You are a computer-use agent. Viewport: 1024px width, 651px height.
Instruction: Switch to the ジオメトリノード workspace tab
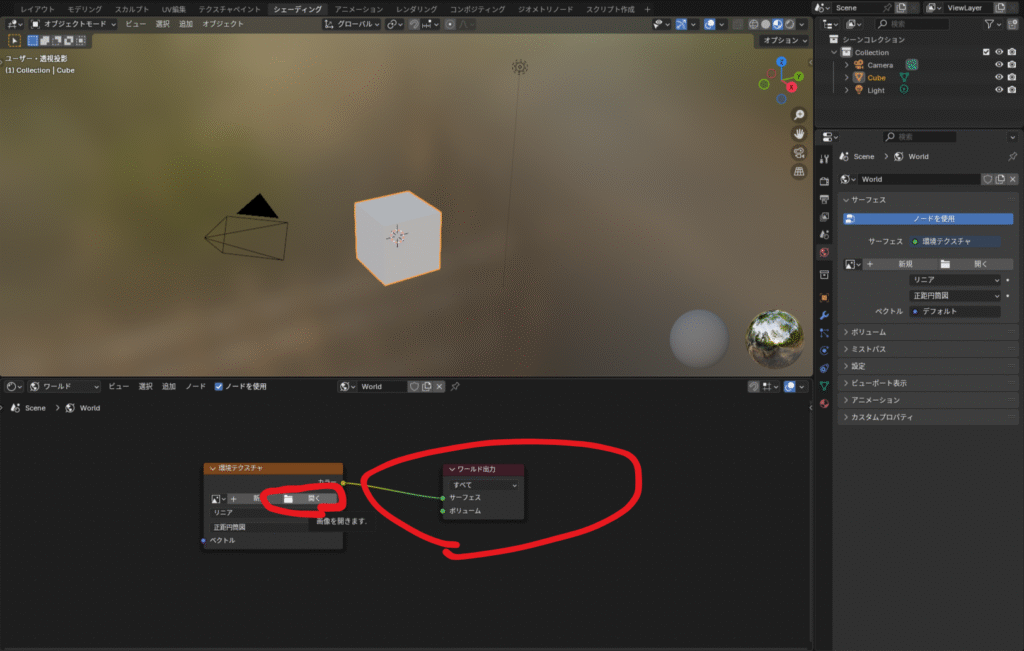tap(545, 9)
